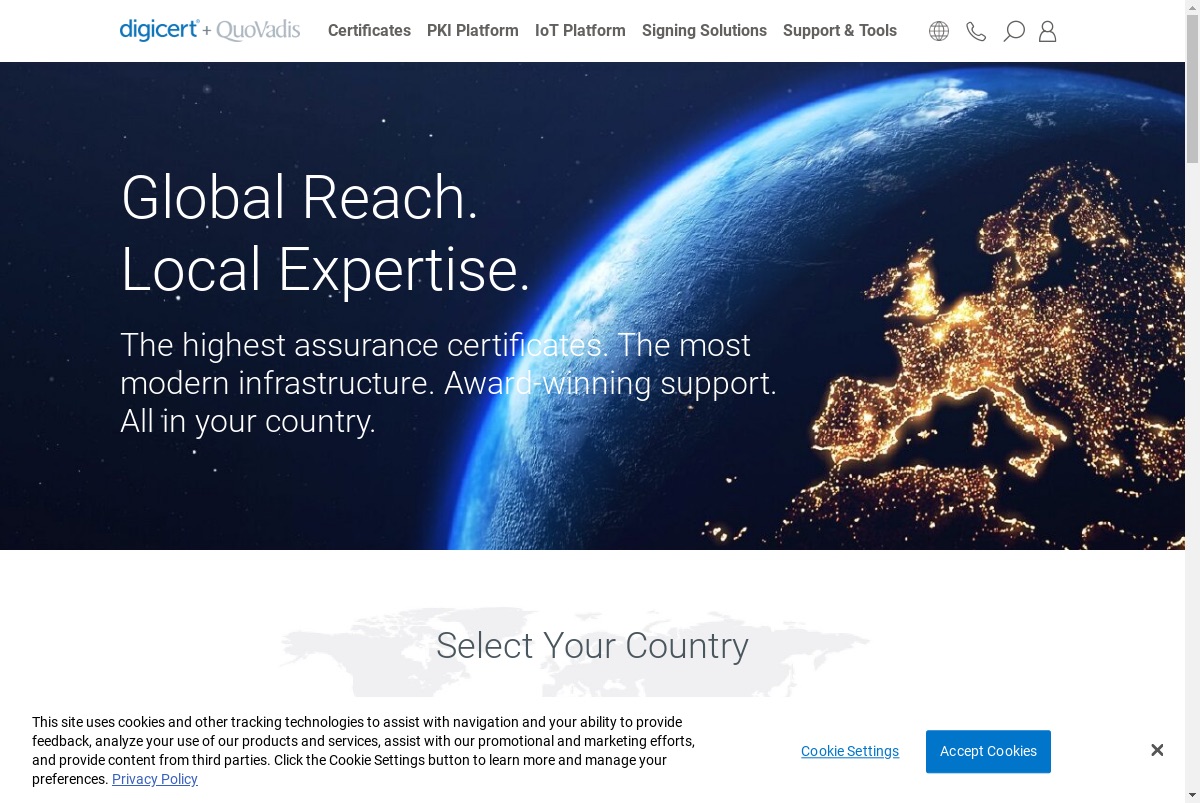Click the user account icon

click(x=1047, y=31)
